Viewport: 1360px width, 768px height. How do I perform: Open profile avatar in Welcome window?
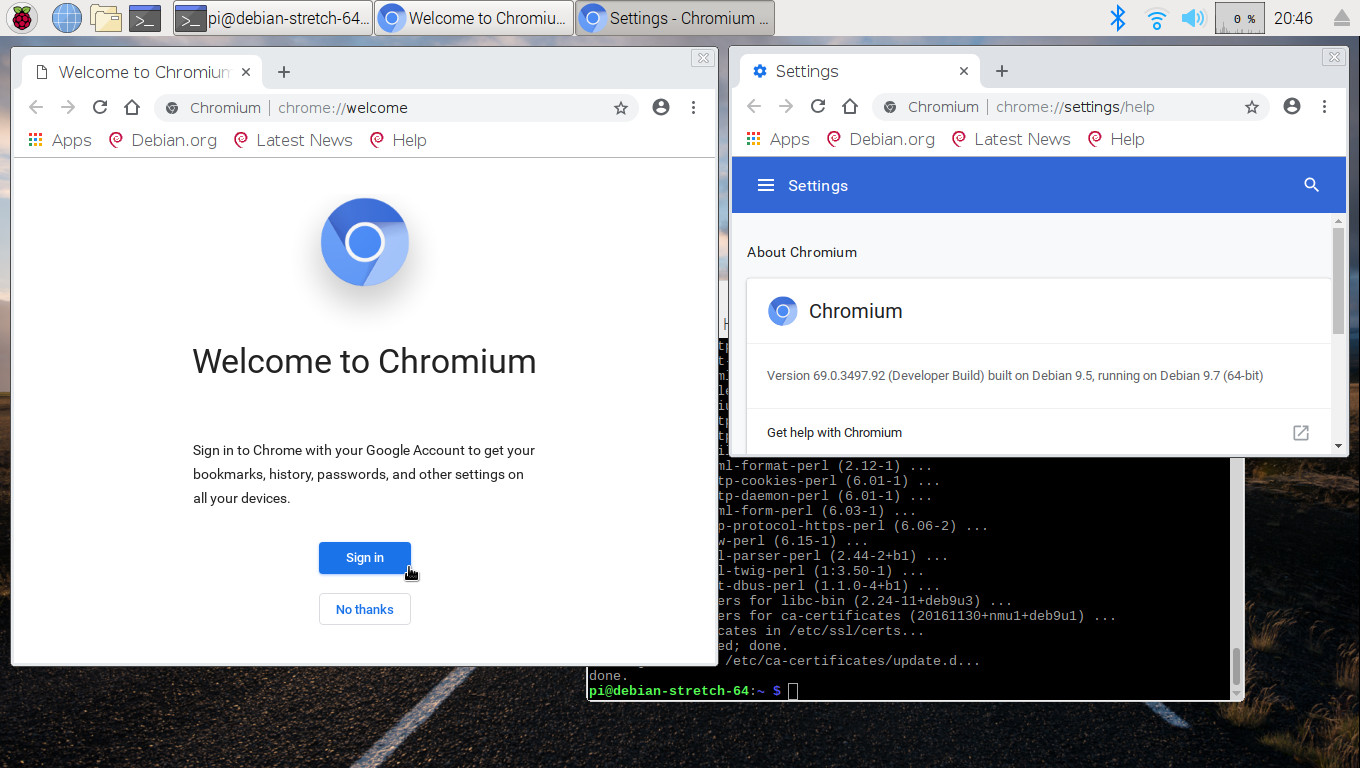point(661,107)
